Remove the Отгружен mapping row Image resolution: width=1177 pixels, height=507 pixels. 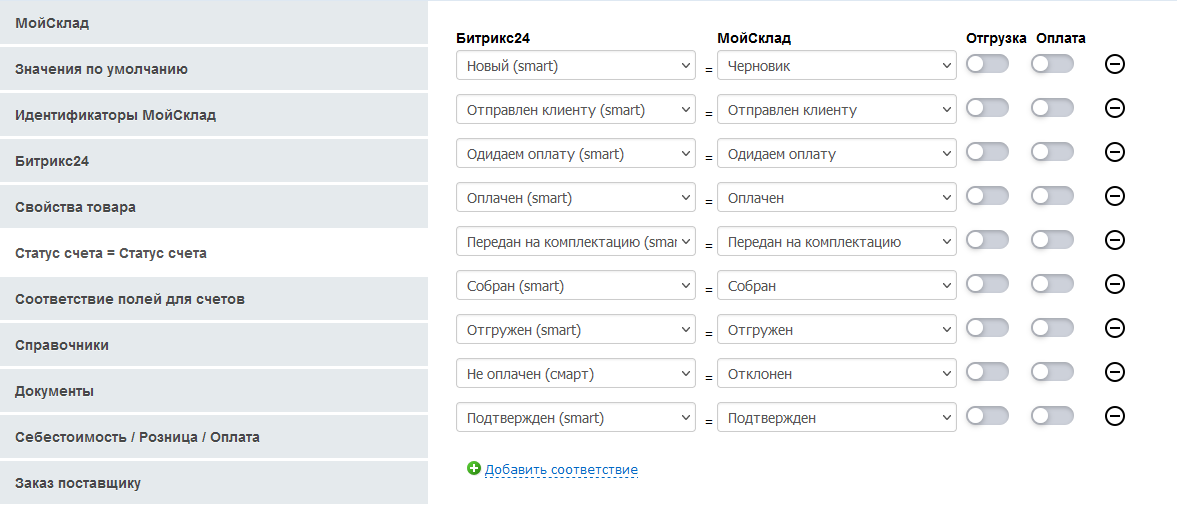[x=1115, y=329]
